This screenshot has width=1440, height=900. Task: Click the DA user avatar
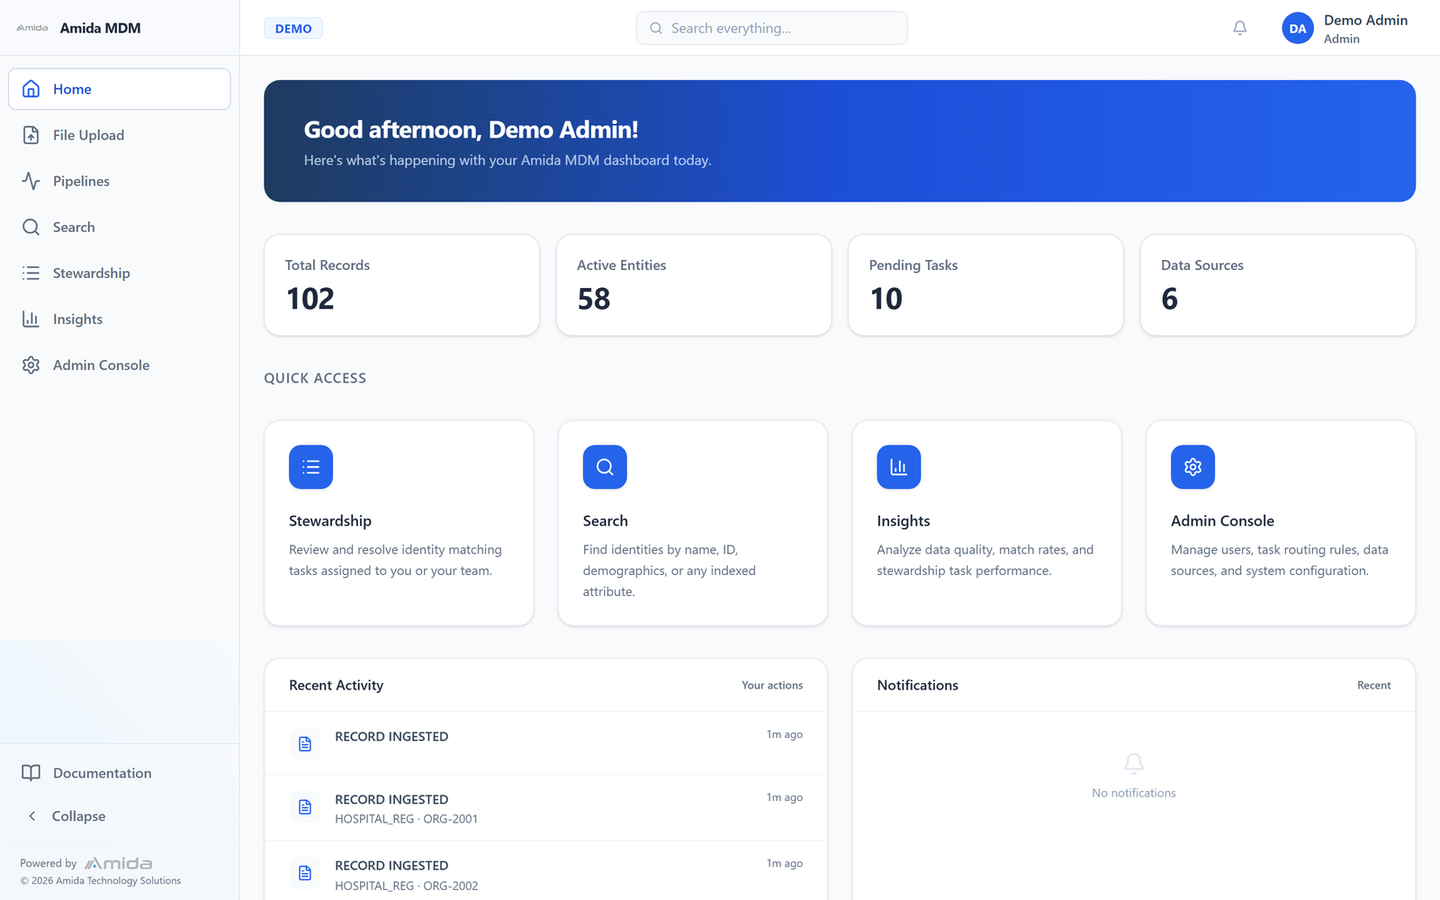(x=1298, y=28)
